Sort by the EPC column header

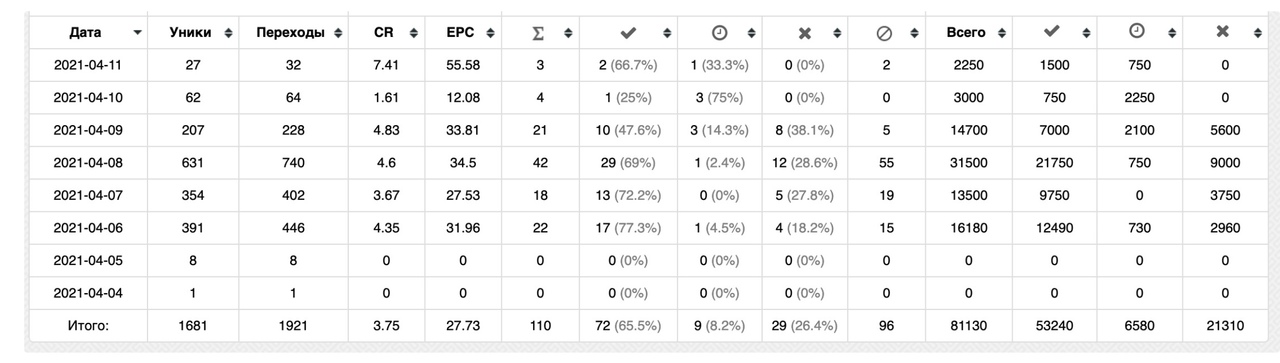(x=460, y=33)
